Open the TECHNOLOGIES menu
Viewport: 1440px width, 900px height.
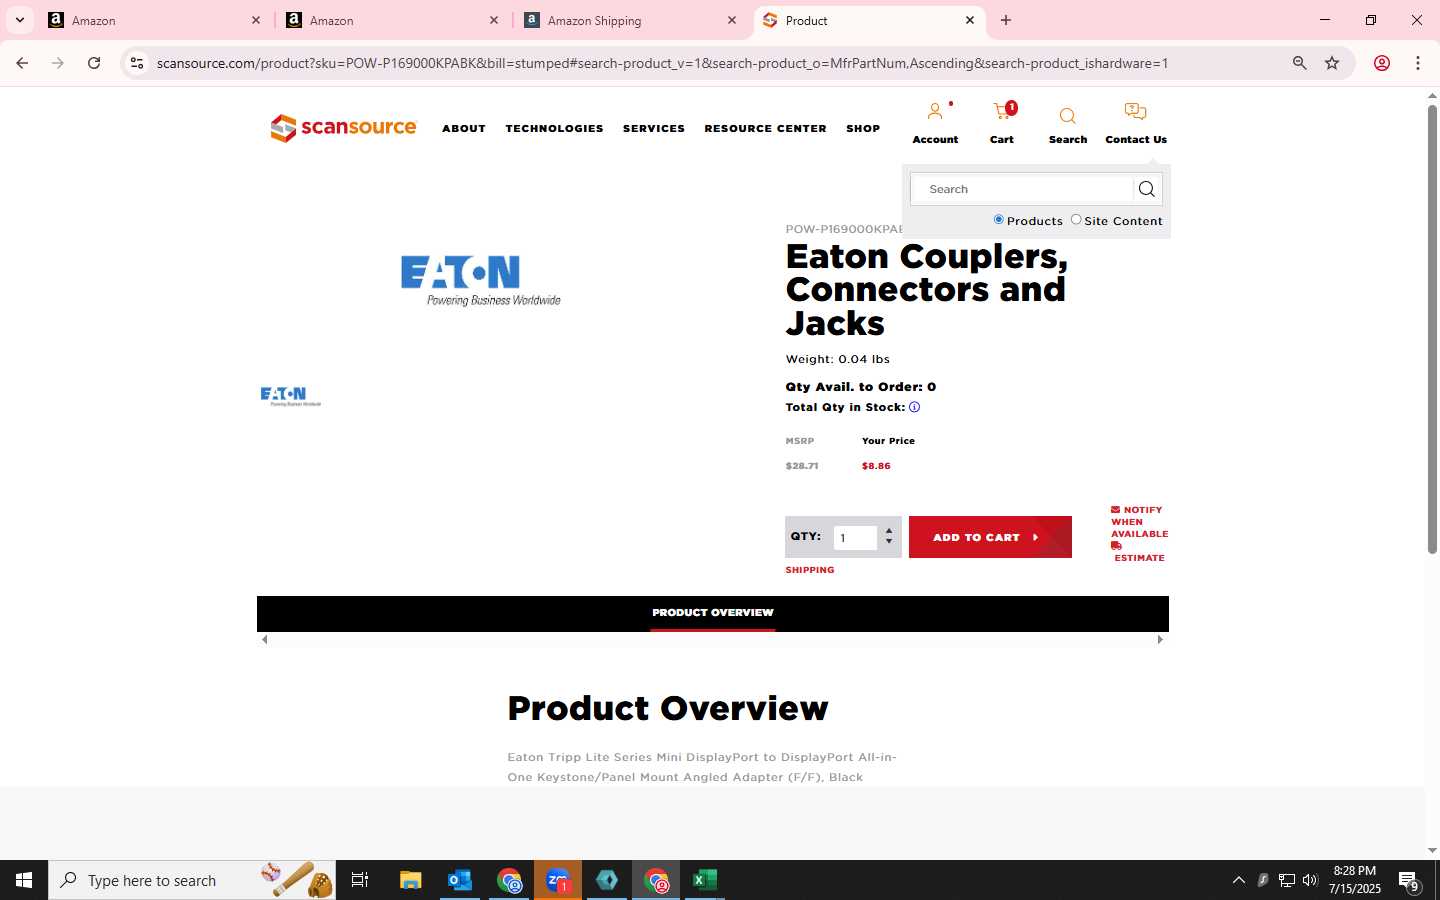pos(554,128)
